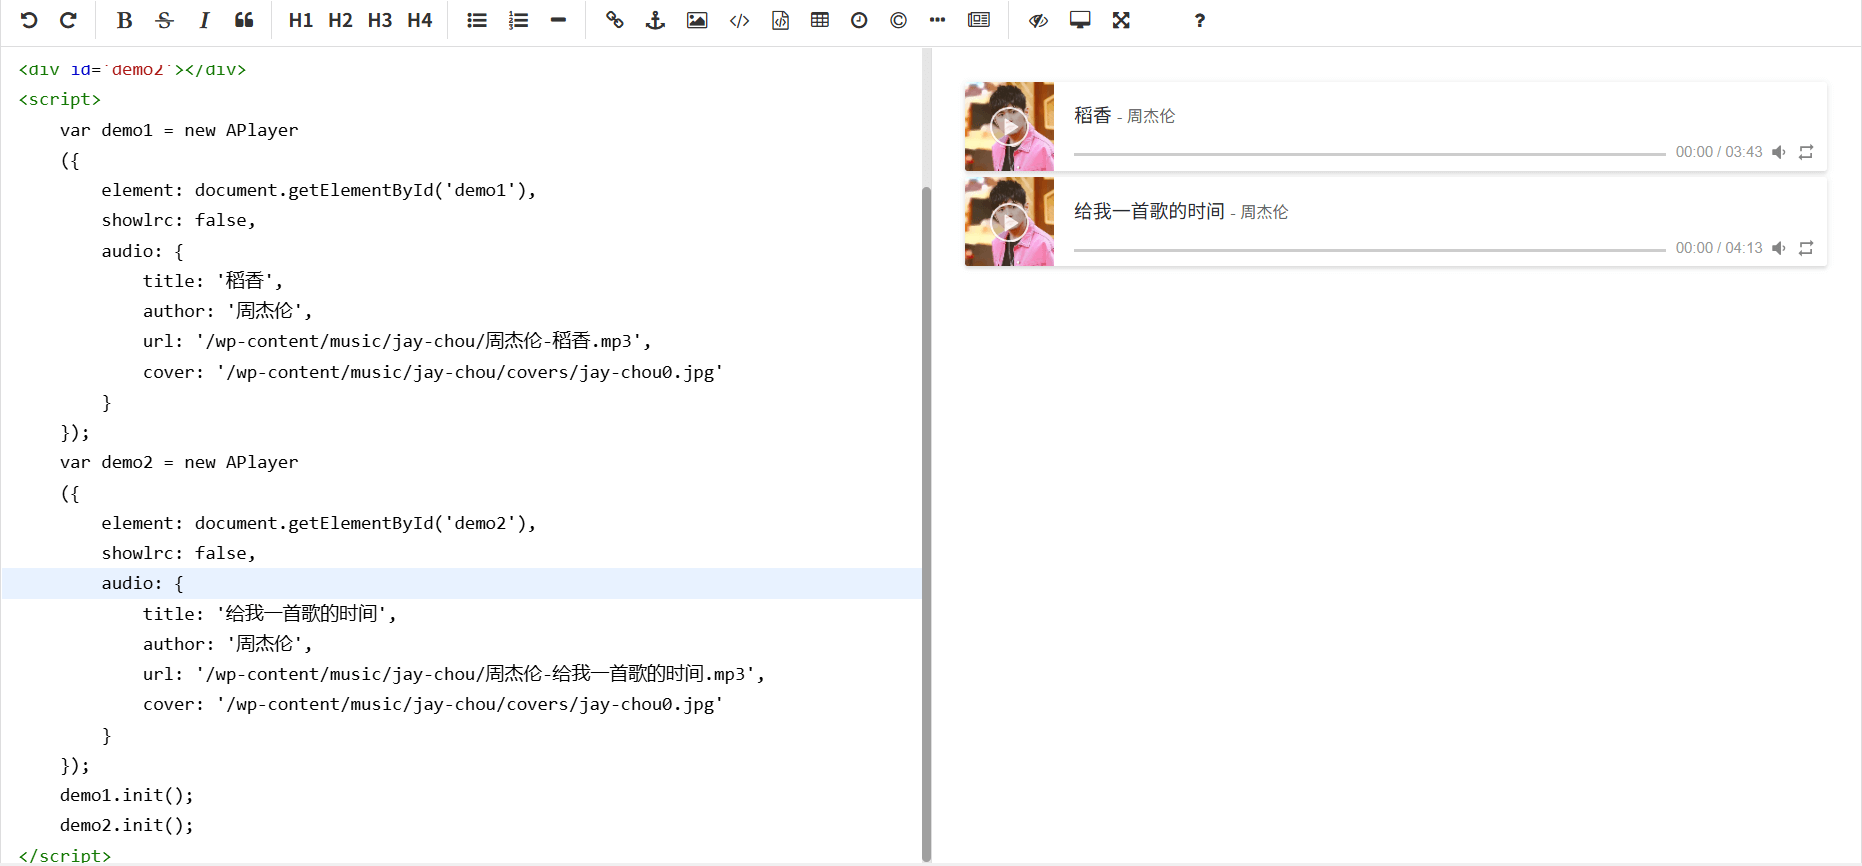Insert an unordered bullet list

(477, 20)
